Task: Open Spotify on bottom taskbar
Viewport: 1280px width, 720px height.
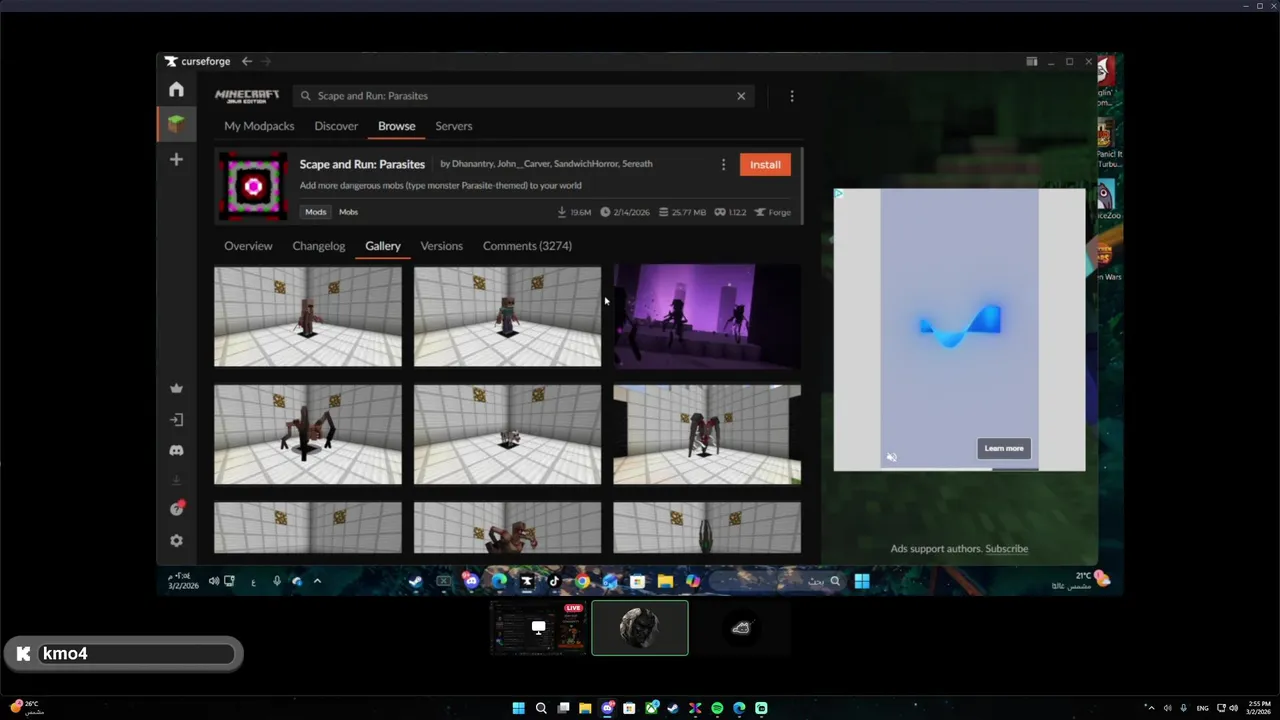Action: 717,708
